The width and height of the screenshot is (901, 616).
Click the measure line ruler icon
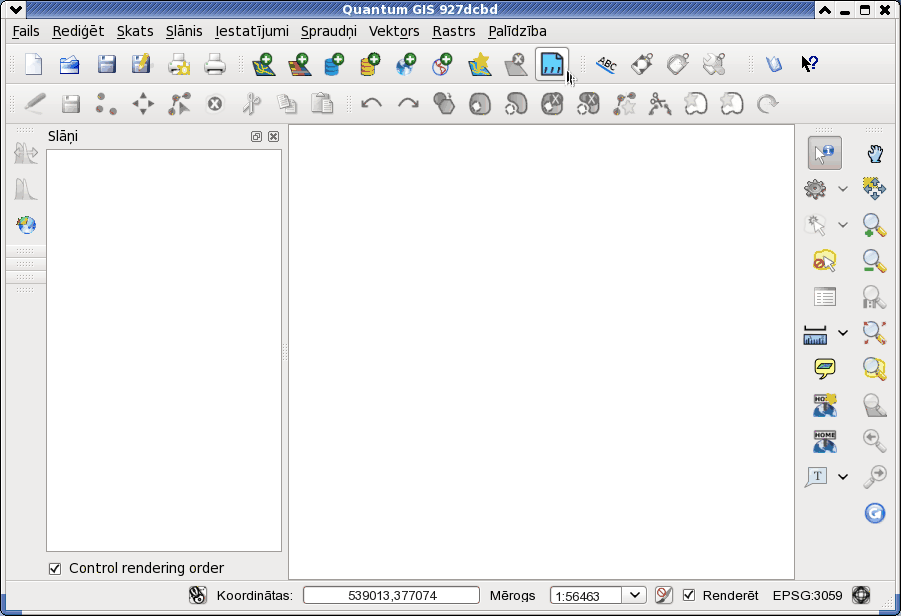pos(815,334)
